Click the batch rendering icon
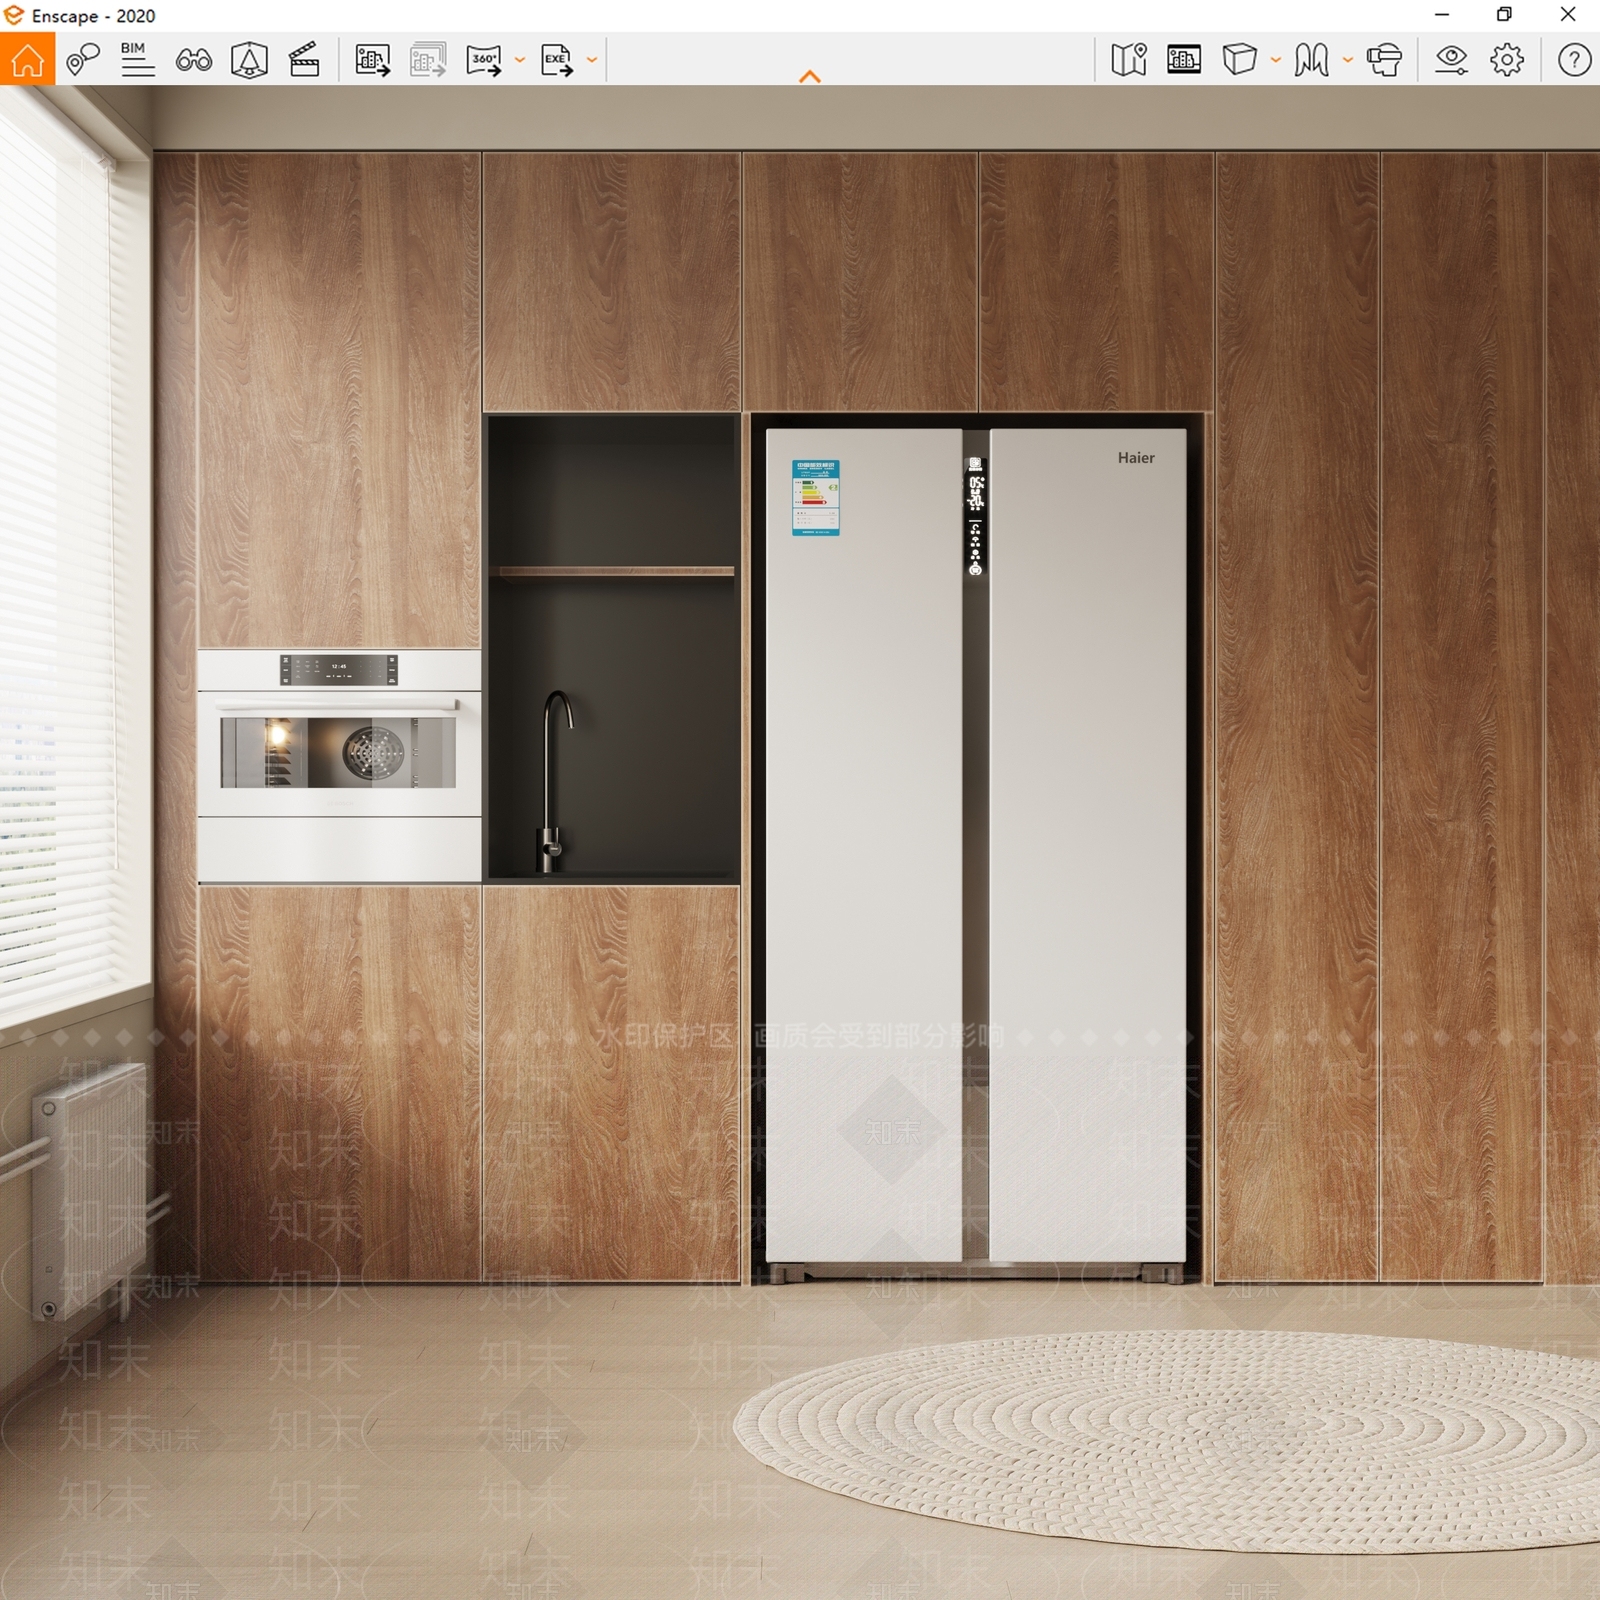The width and height of the screenshot is (1600, 1600). click(428, 60)
